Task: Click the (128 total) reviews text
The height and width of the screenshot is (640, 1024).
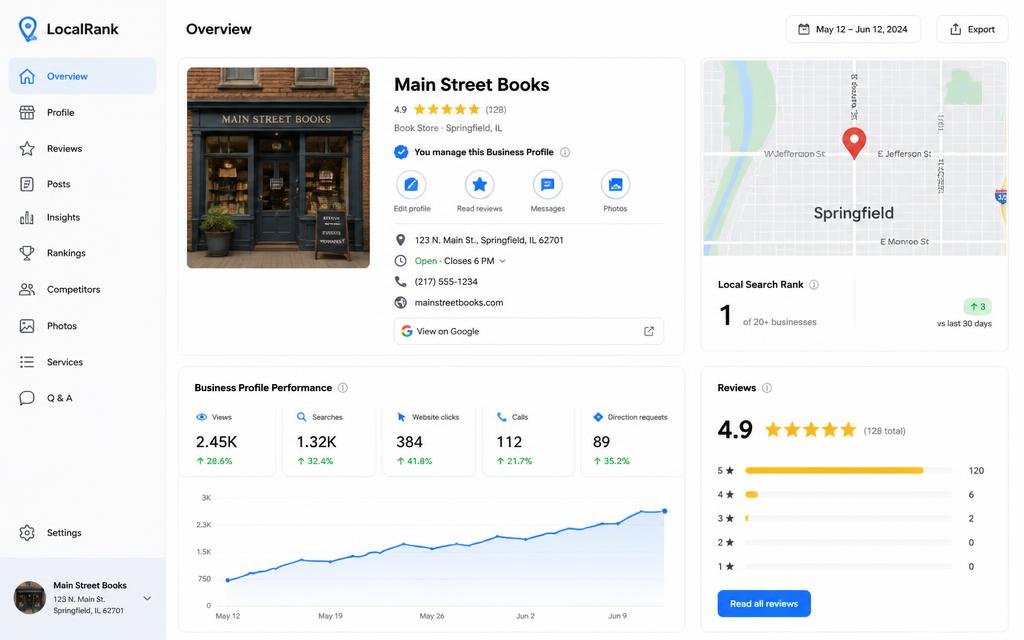Action: pos(884,431)
